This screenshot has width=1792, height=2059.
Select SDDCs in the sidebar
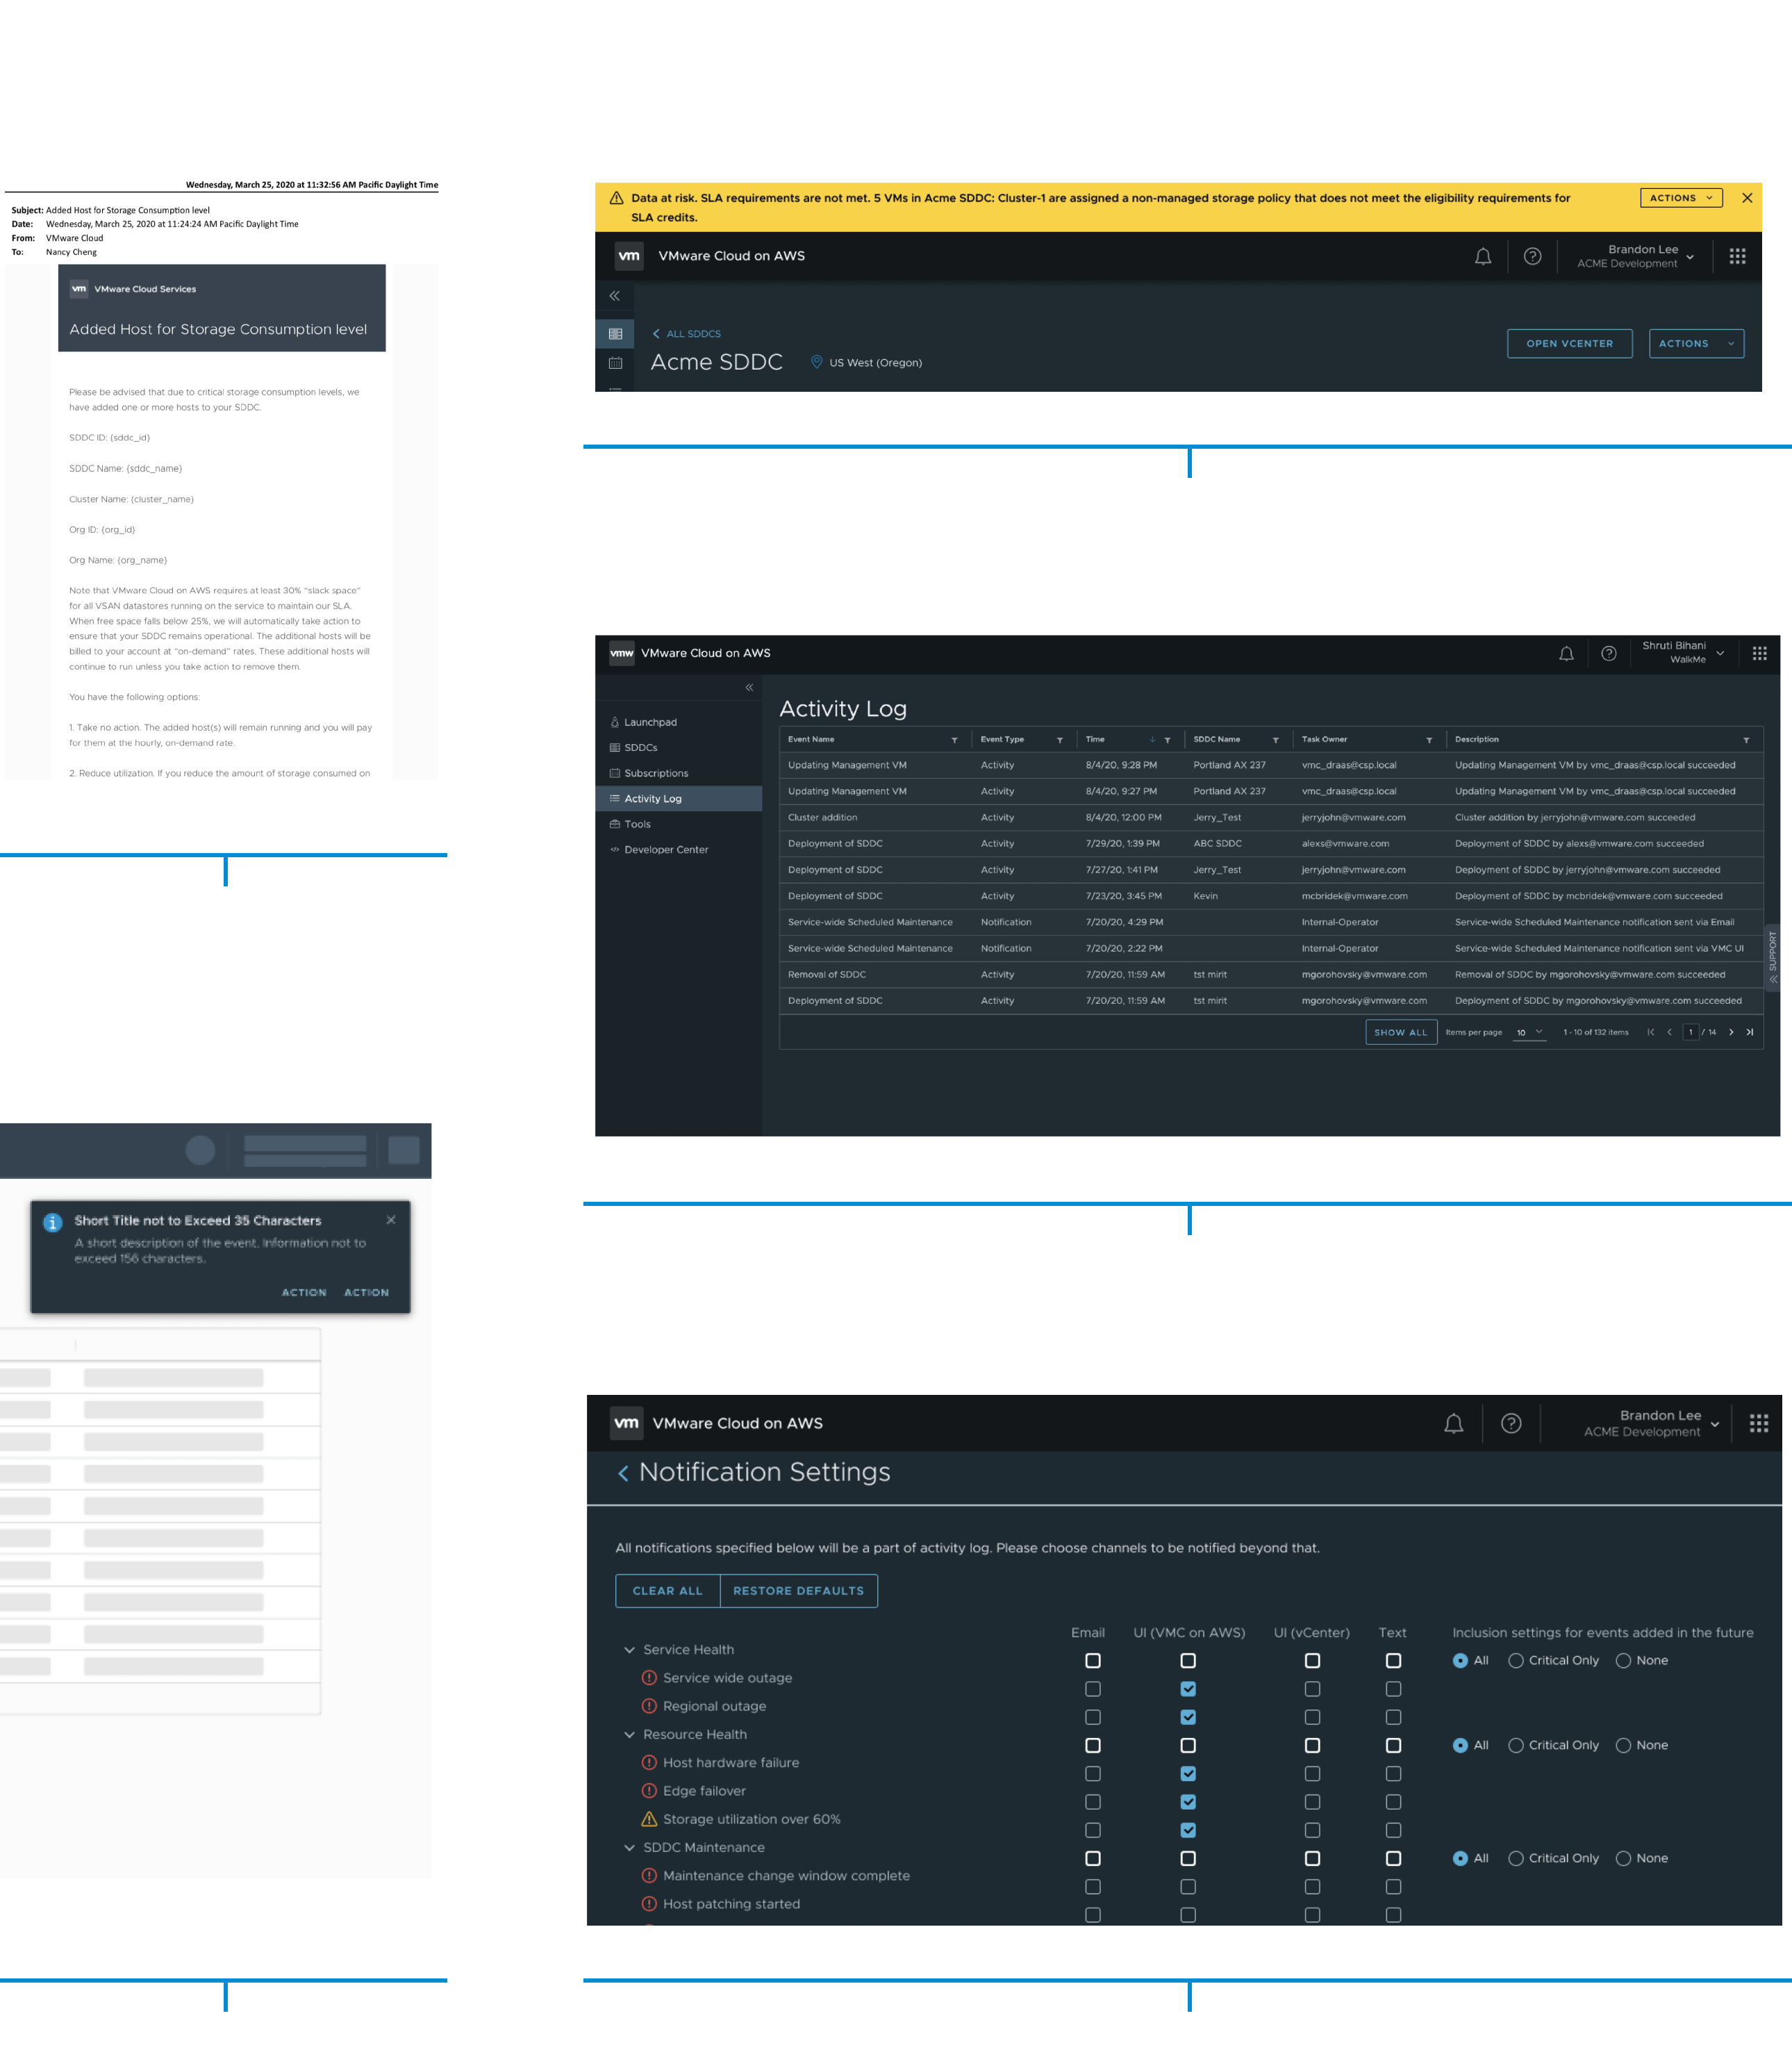point(640,748)
